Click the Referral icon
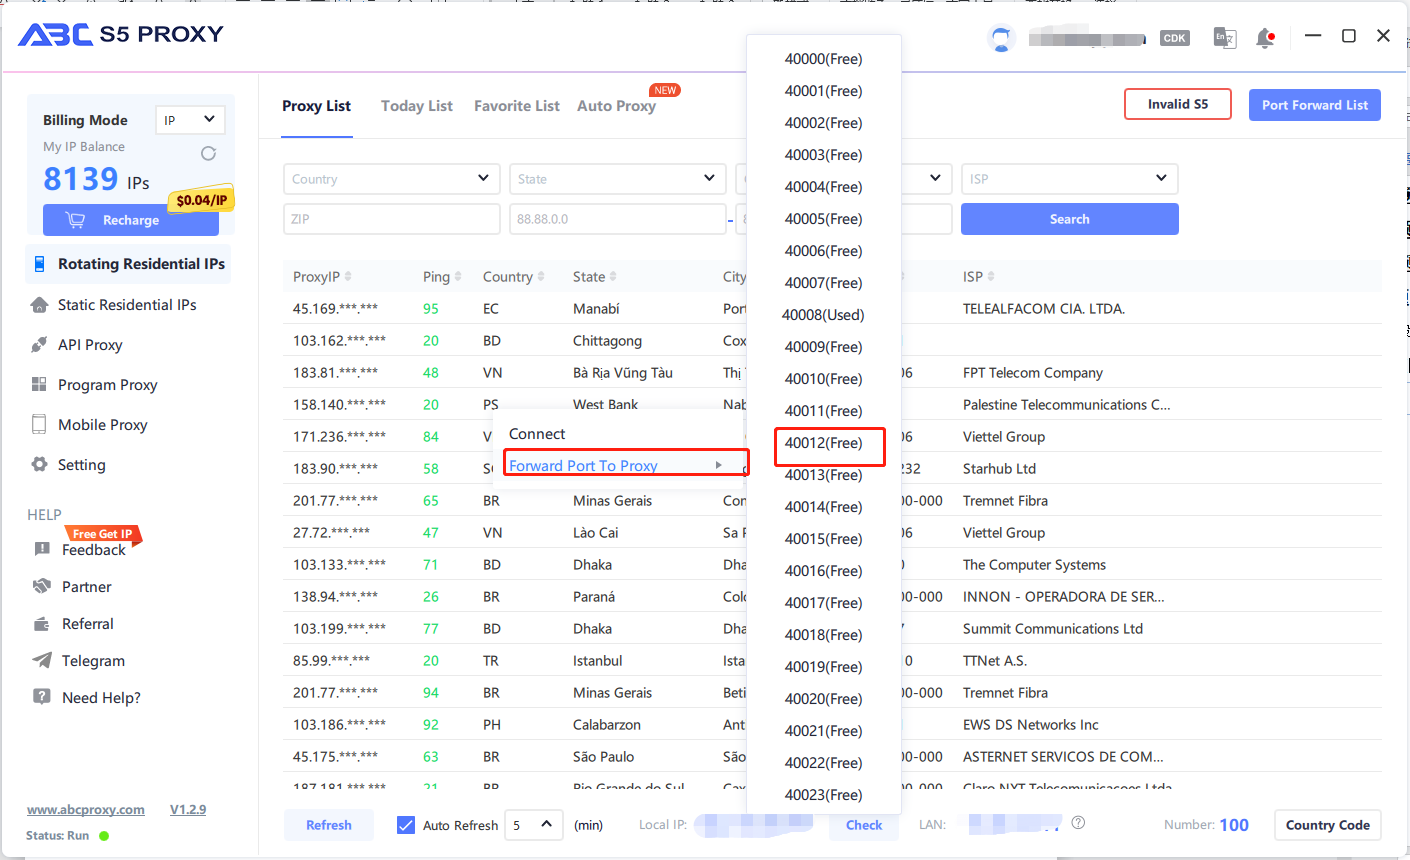Image resolution: width=1410 pixels, height=860 pixels. [x=42, y=624]
